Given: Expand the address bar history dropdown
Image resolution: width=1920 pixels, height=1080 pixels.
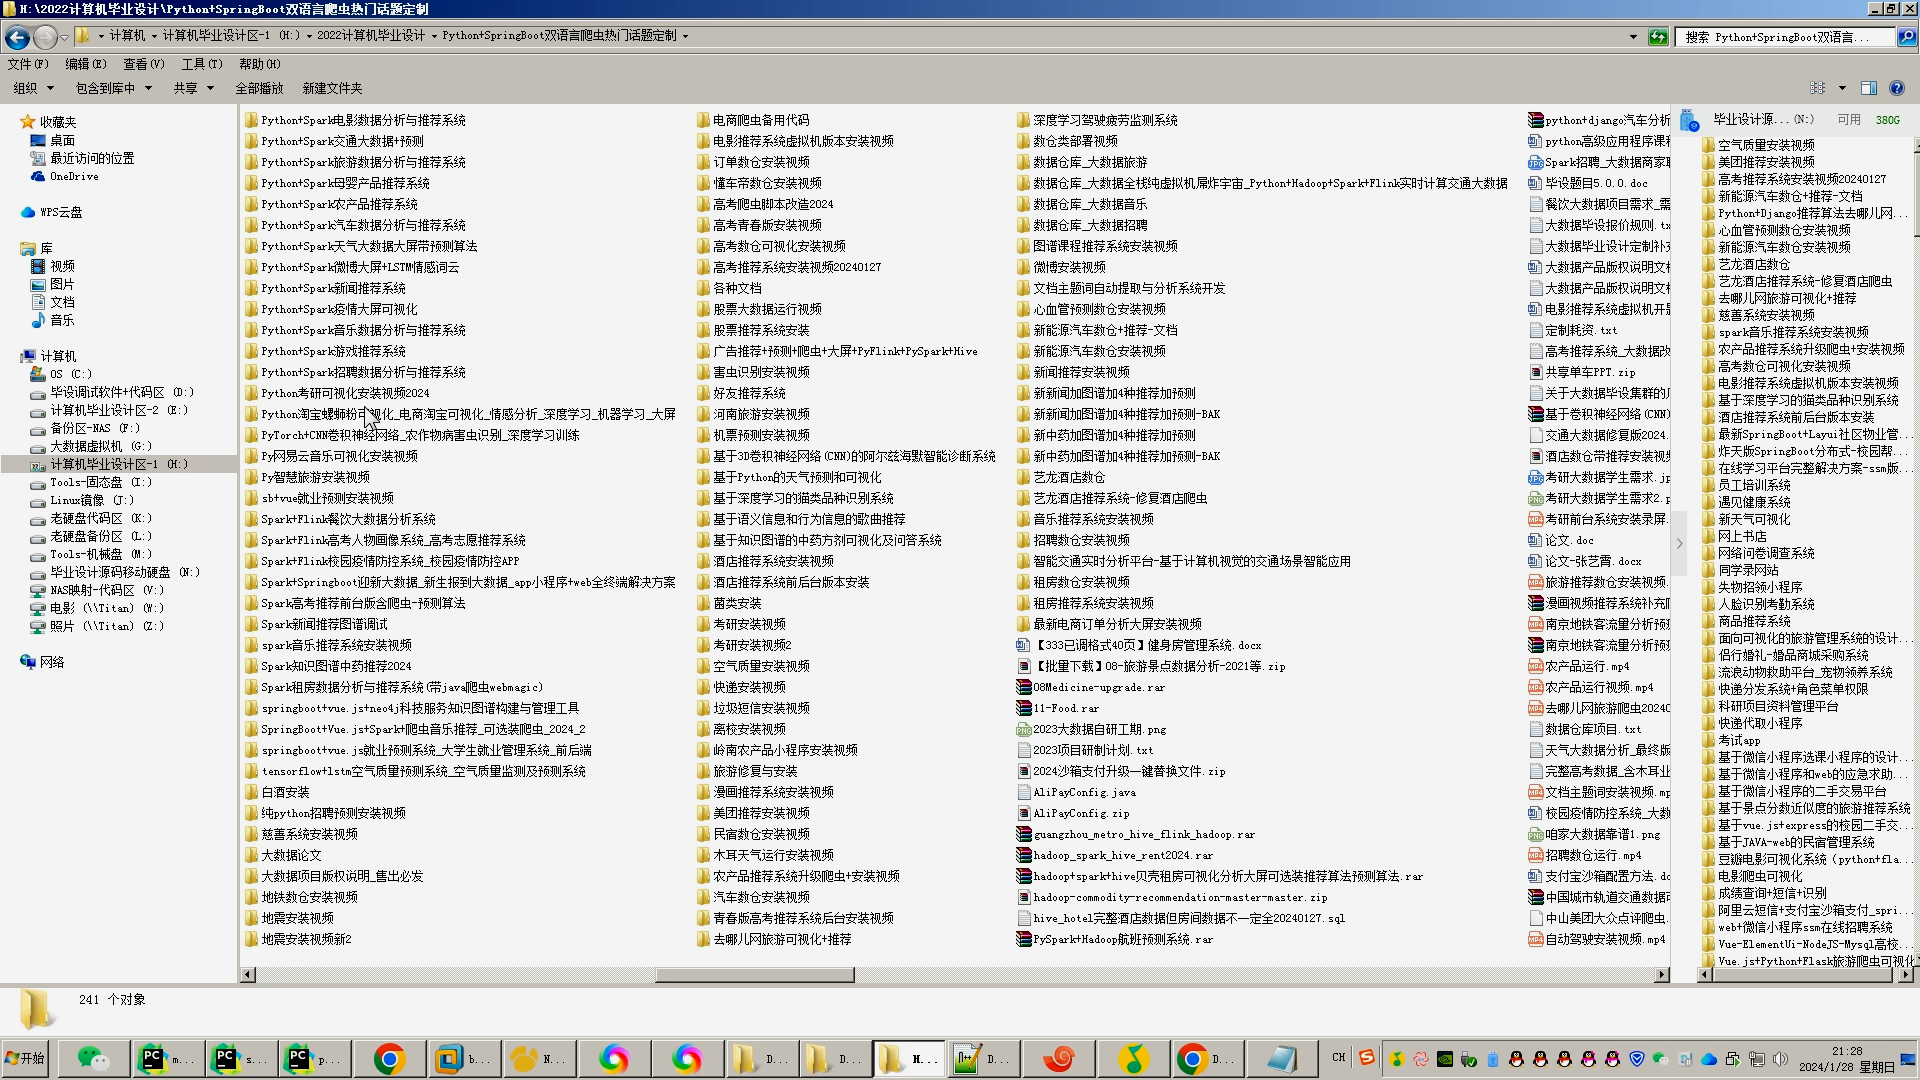Looking at the screenshot, I should pyautogui.click(x=1633, y=37).
